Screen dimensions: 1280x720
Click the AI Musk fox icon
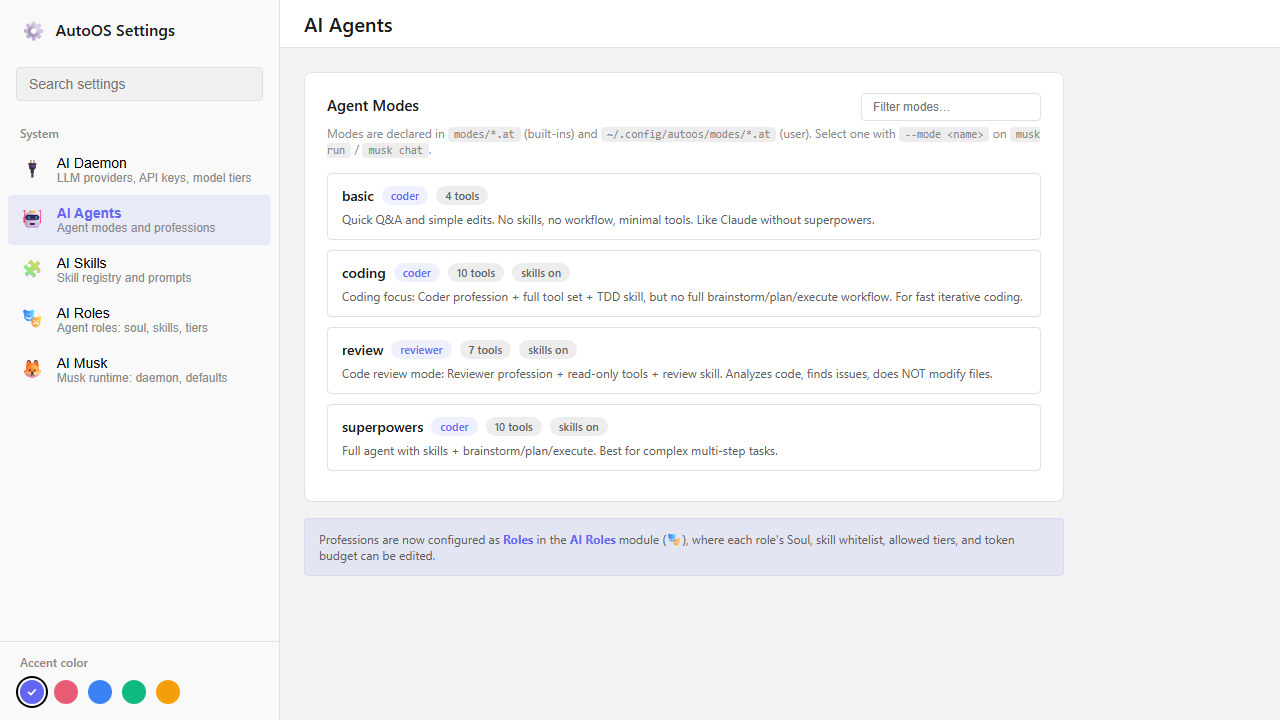(32, 369)
